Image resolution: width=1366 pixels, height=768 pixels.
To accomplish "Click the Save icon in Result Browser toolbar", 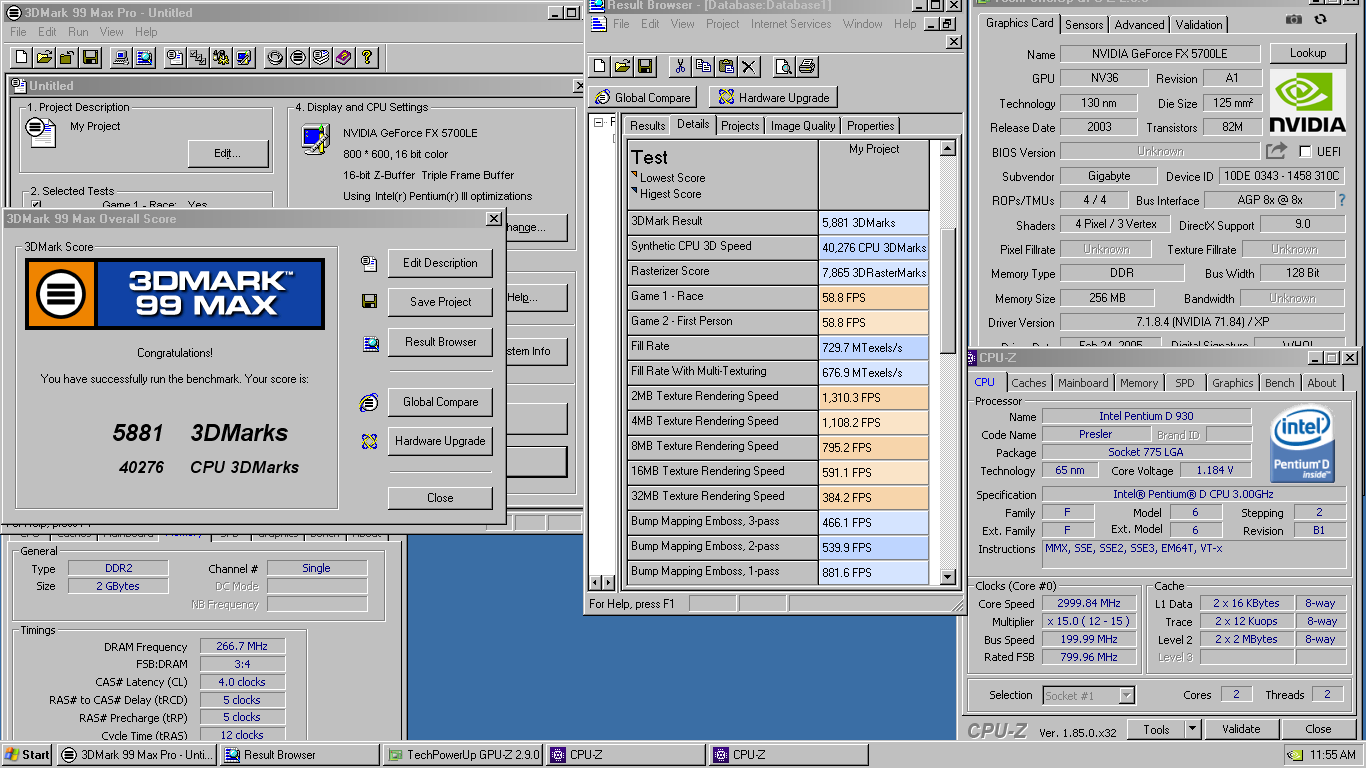I will pyautogui.click(x=645, y=67).
